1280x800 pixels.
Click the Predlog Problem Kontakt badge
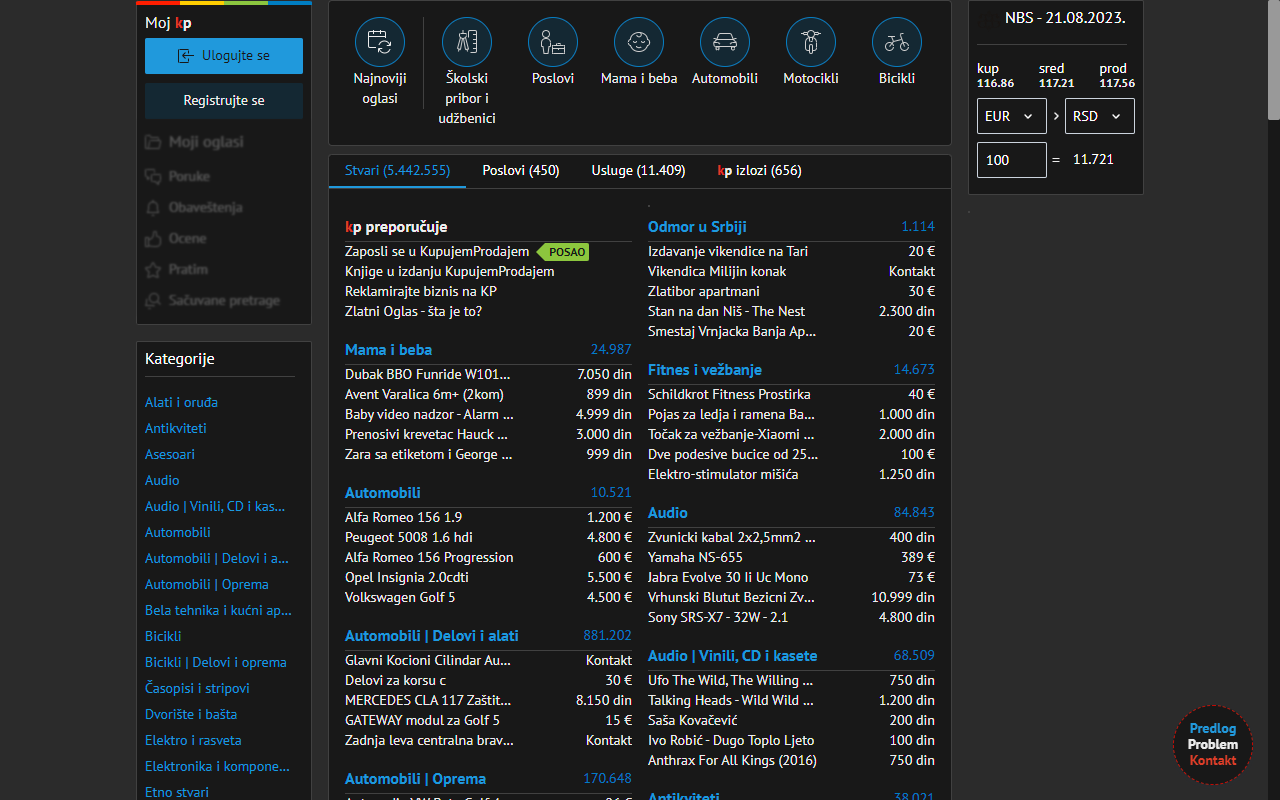(1212, 745)
